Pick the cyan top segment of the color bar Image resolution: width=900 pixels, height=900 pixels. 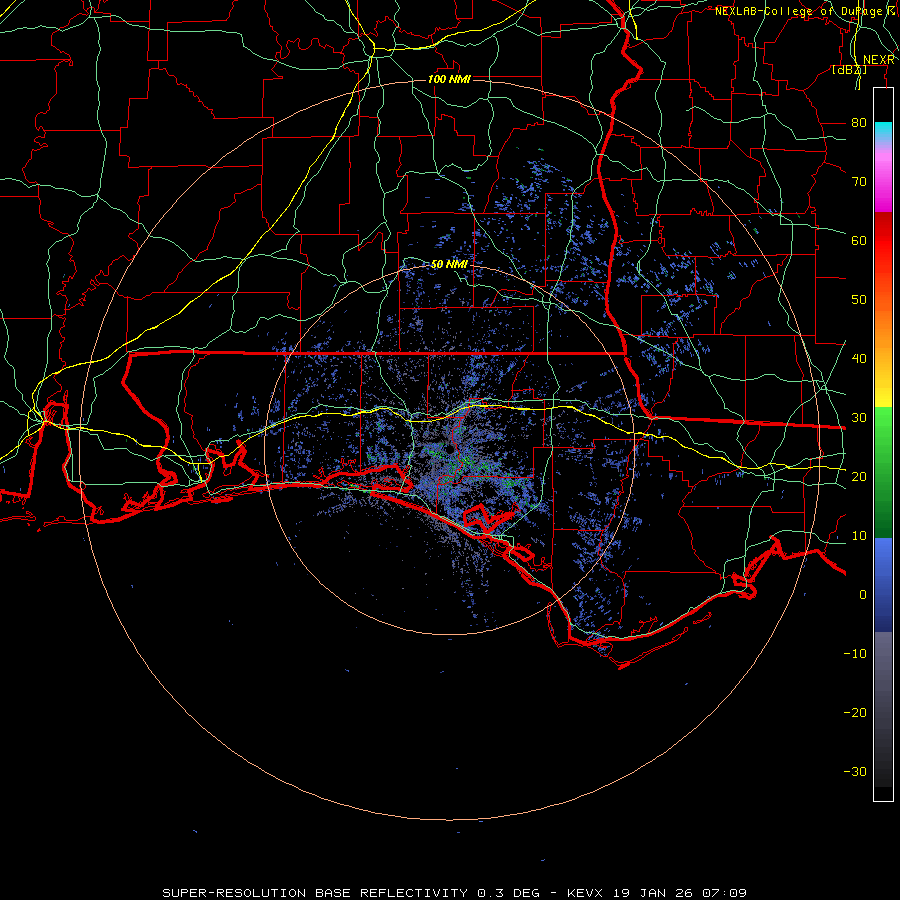pyautogui.click(x=883, y=132)
